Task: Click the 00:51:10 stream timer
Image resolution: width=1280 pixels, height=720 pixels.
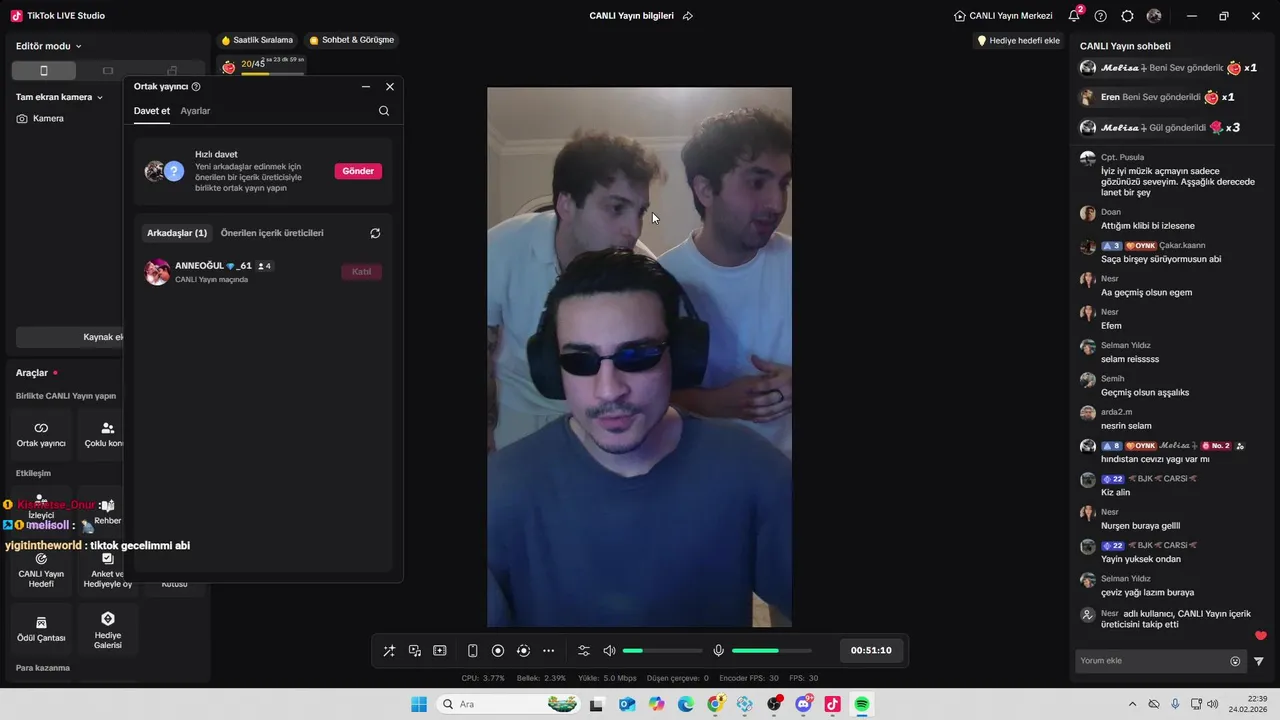Action: pyautogui.click(x=871, y=650)
